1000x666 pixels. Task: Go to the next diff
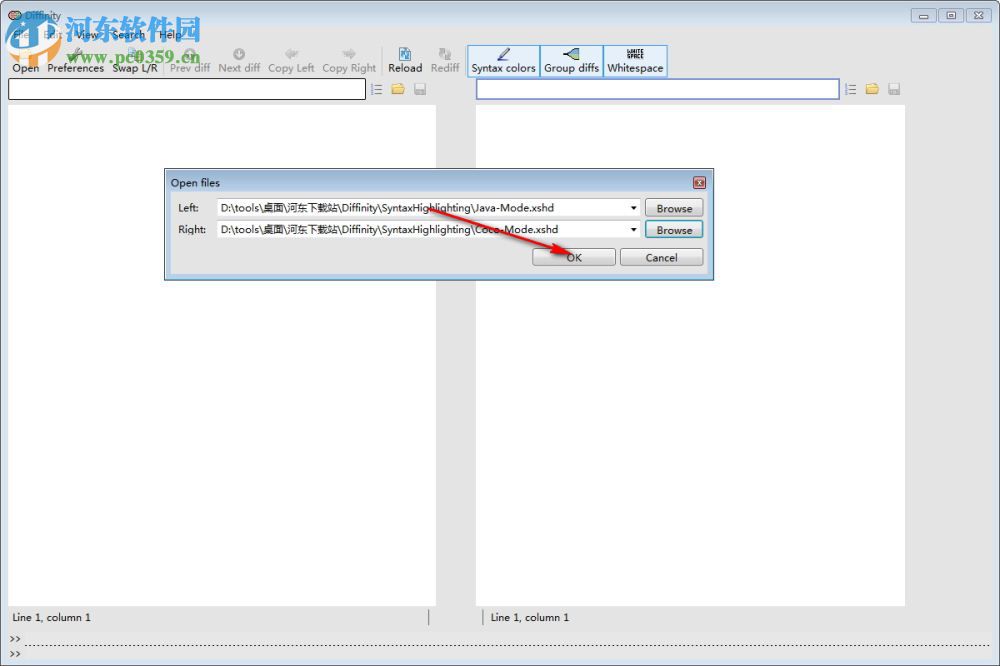[x=239, y=61]
